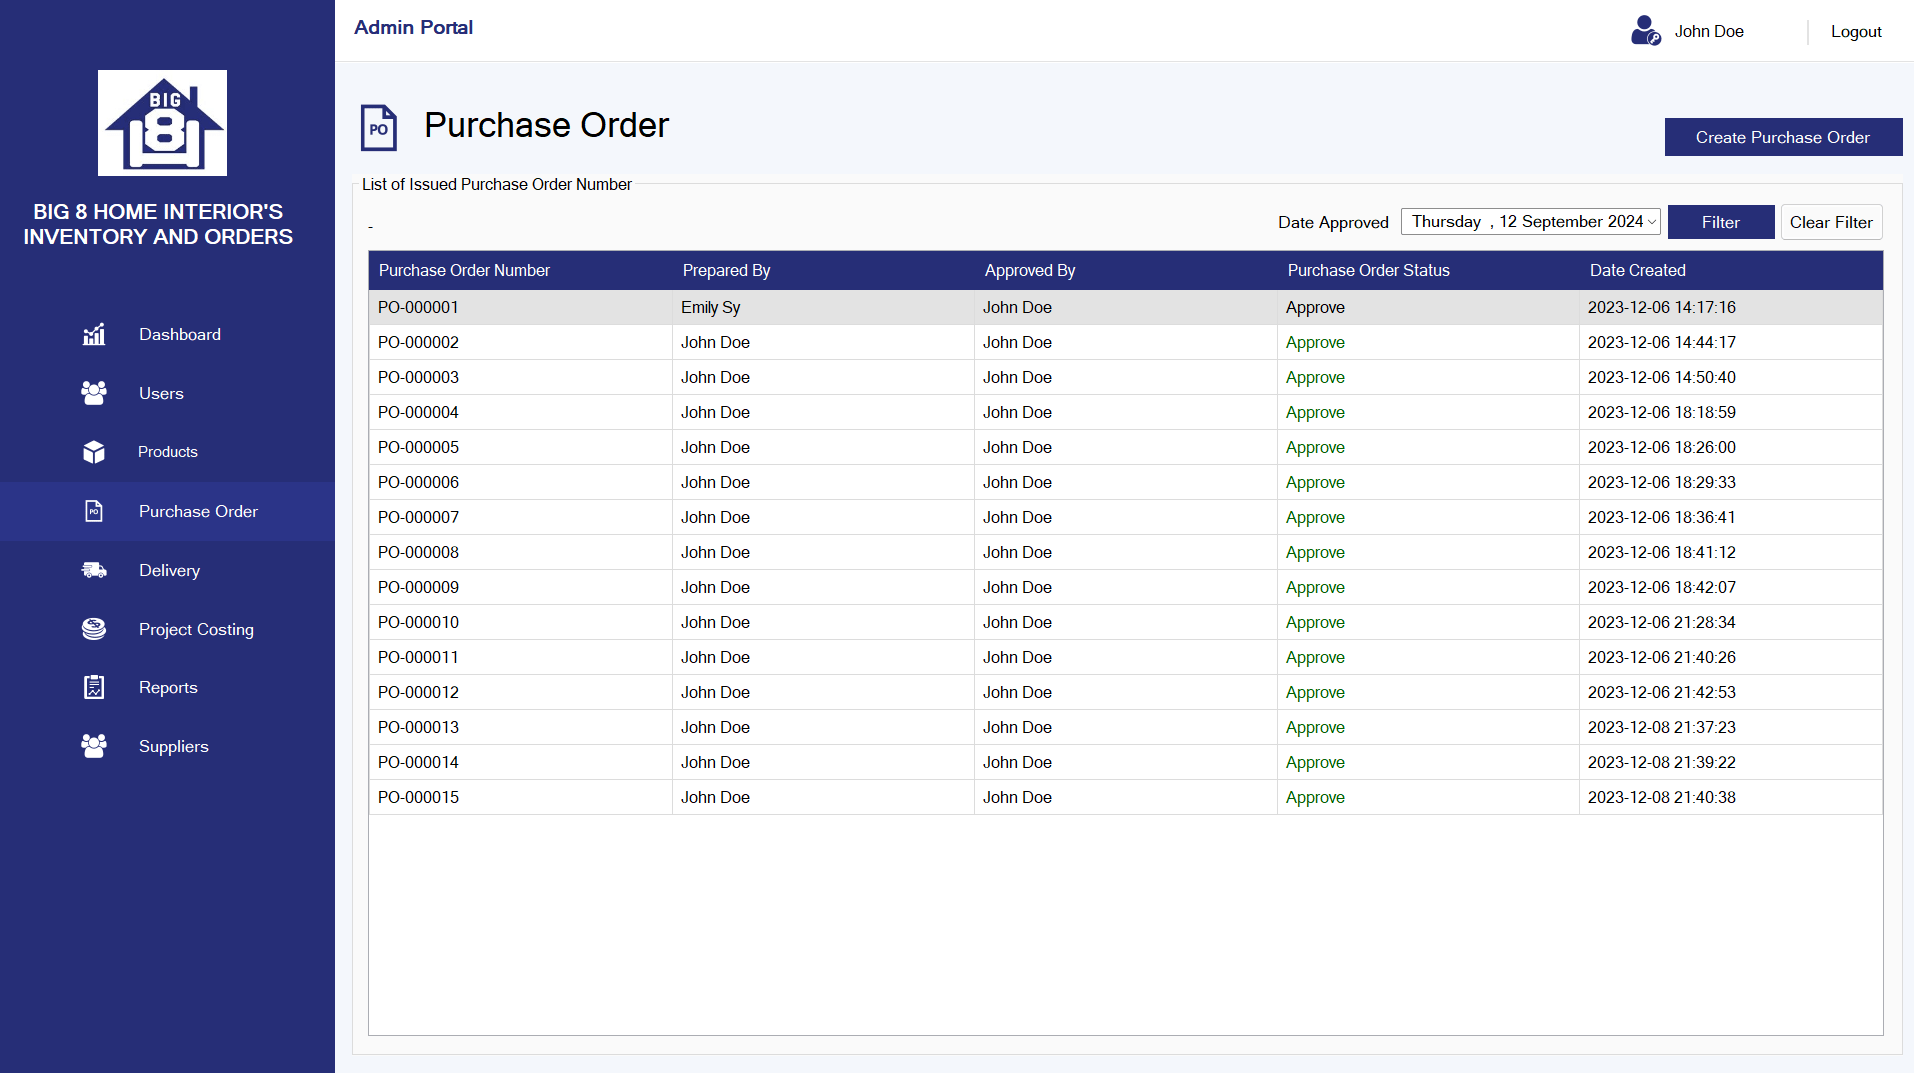The width and height of the screenshot is (1914, 1073).
Task: Click the John Doe account name
Action: [x=1709, y=31]
